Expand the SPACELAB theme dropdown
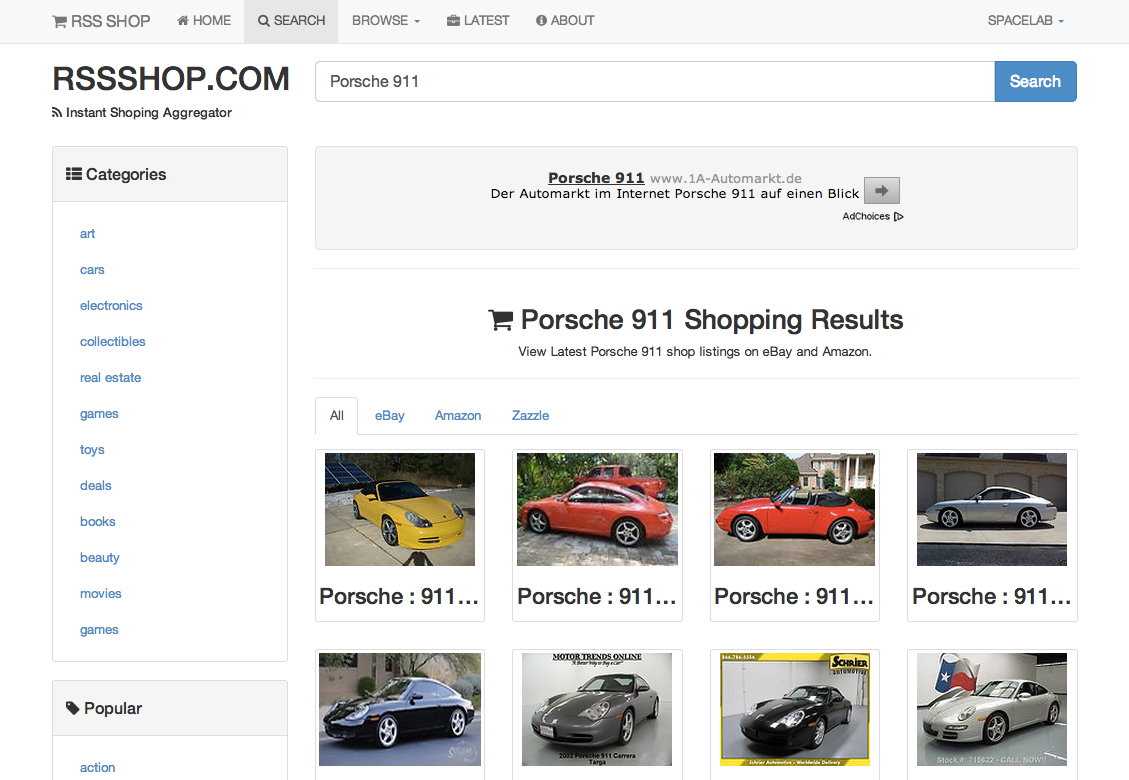This screenshot has width=1129, height=780. point(1025,21)
